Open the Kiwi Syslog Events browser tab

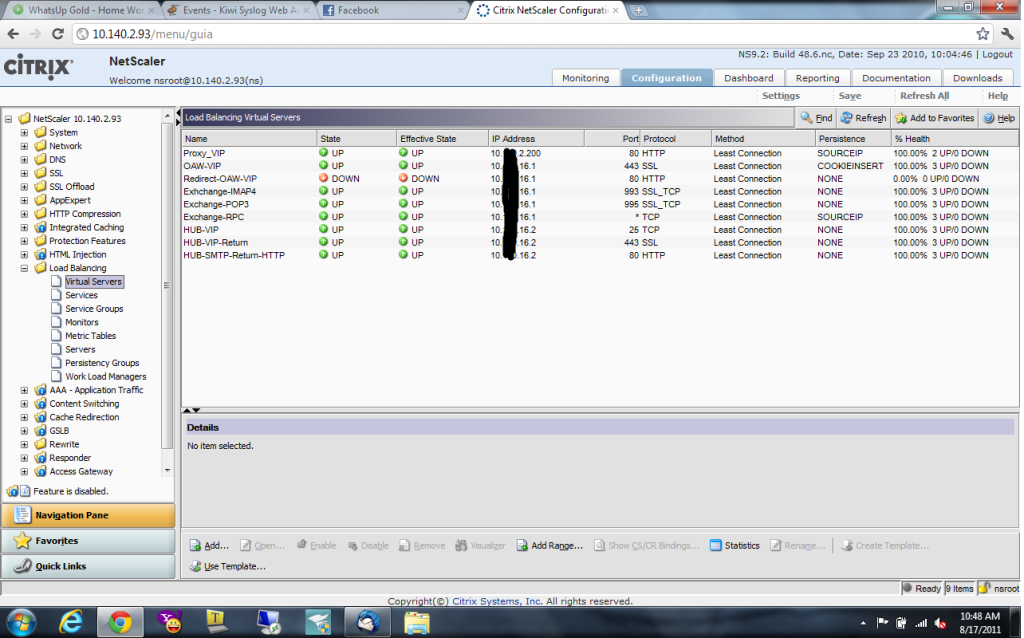(x=238, y=10)
